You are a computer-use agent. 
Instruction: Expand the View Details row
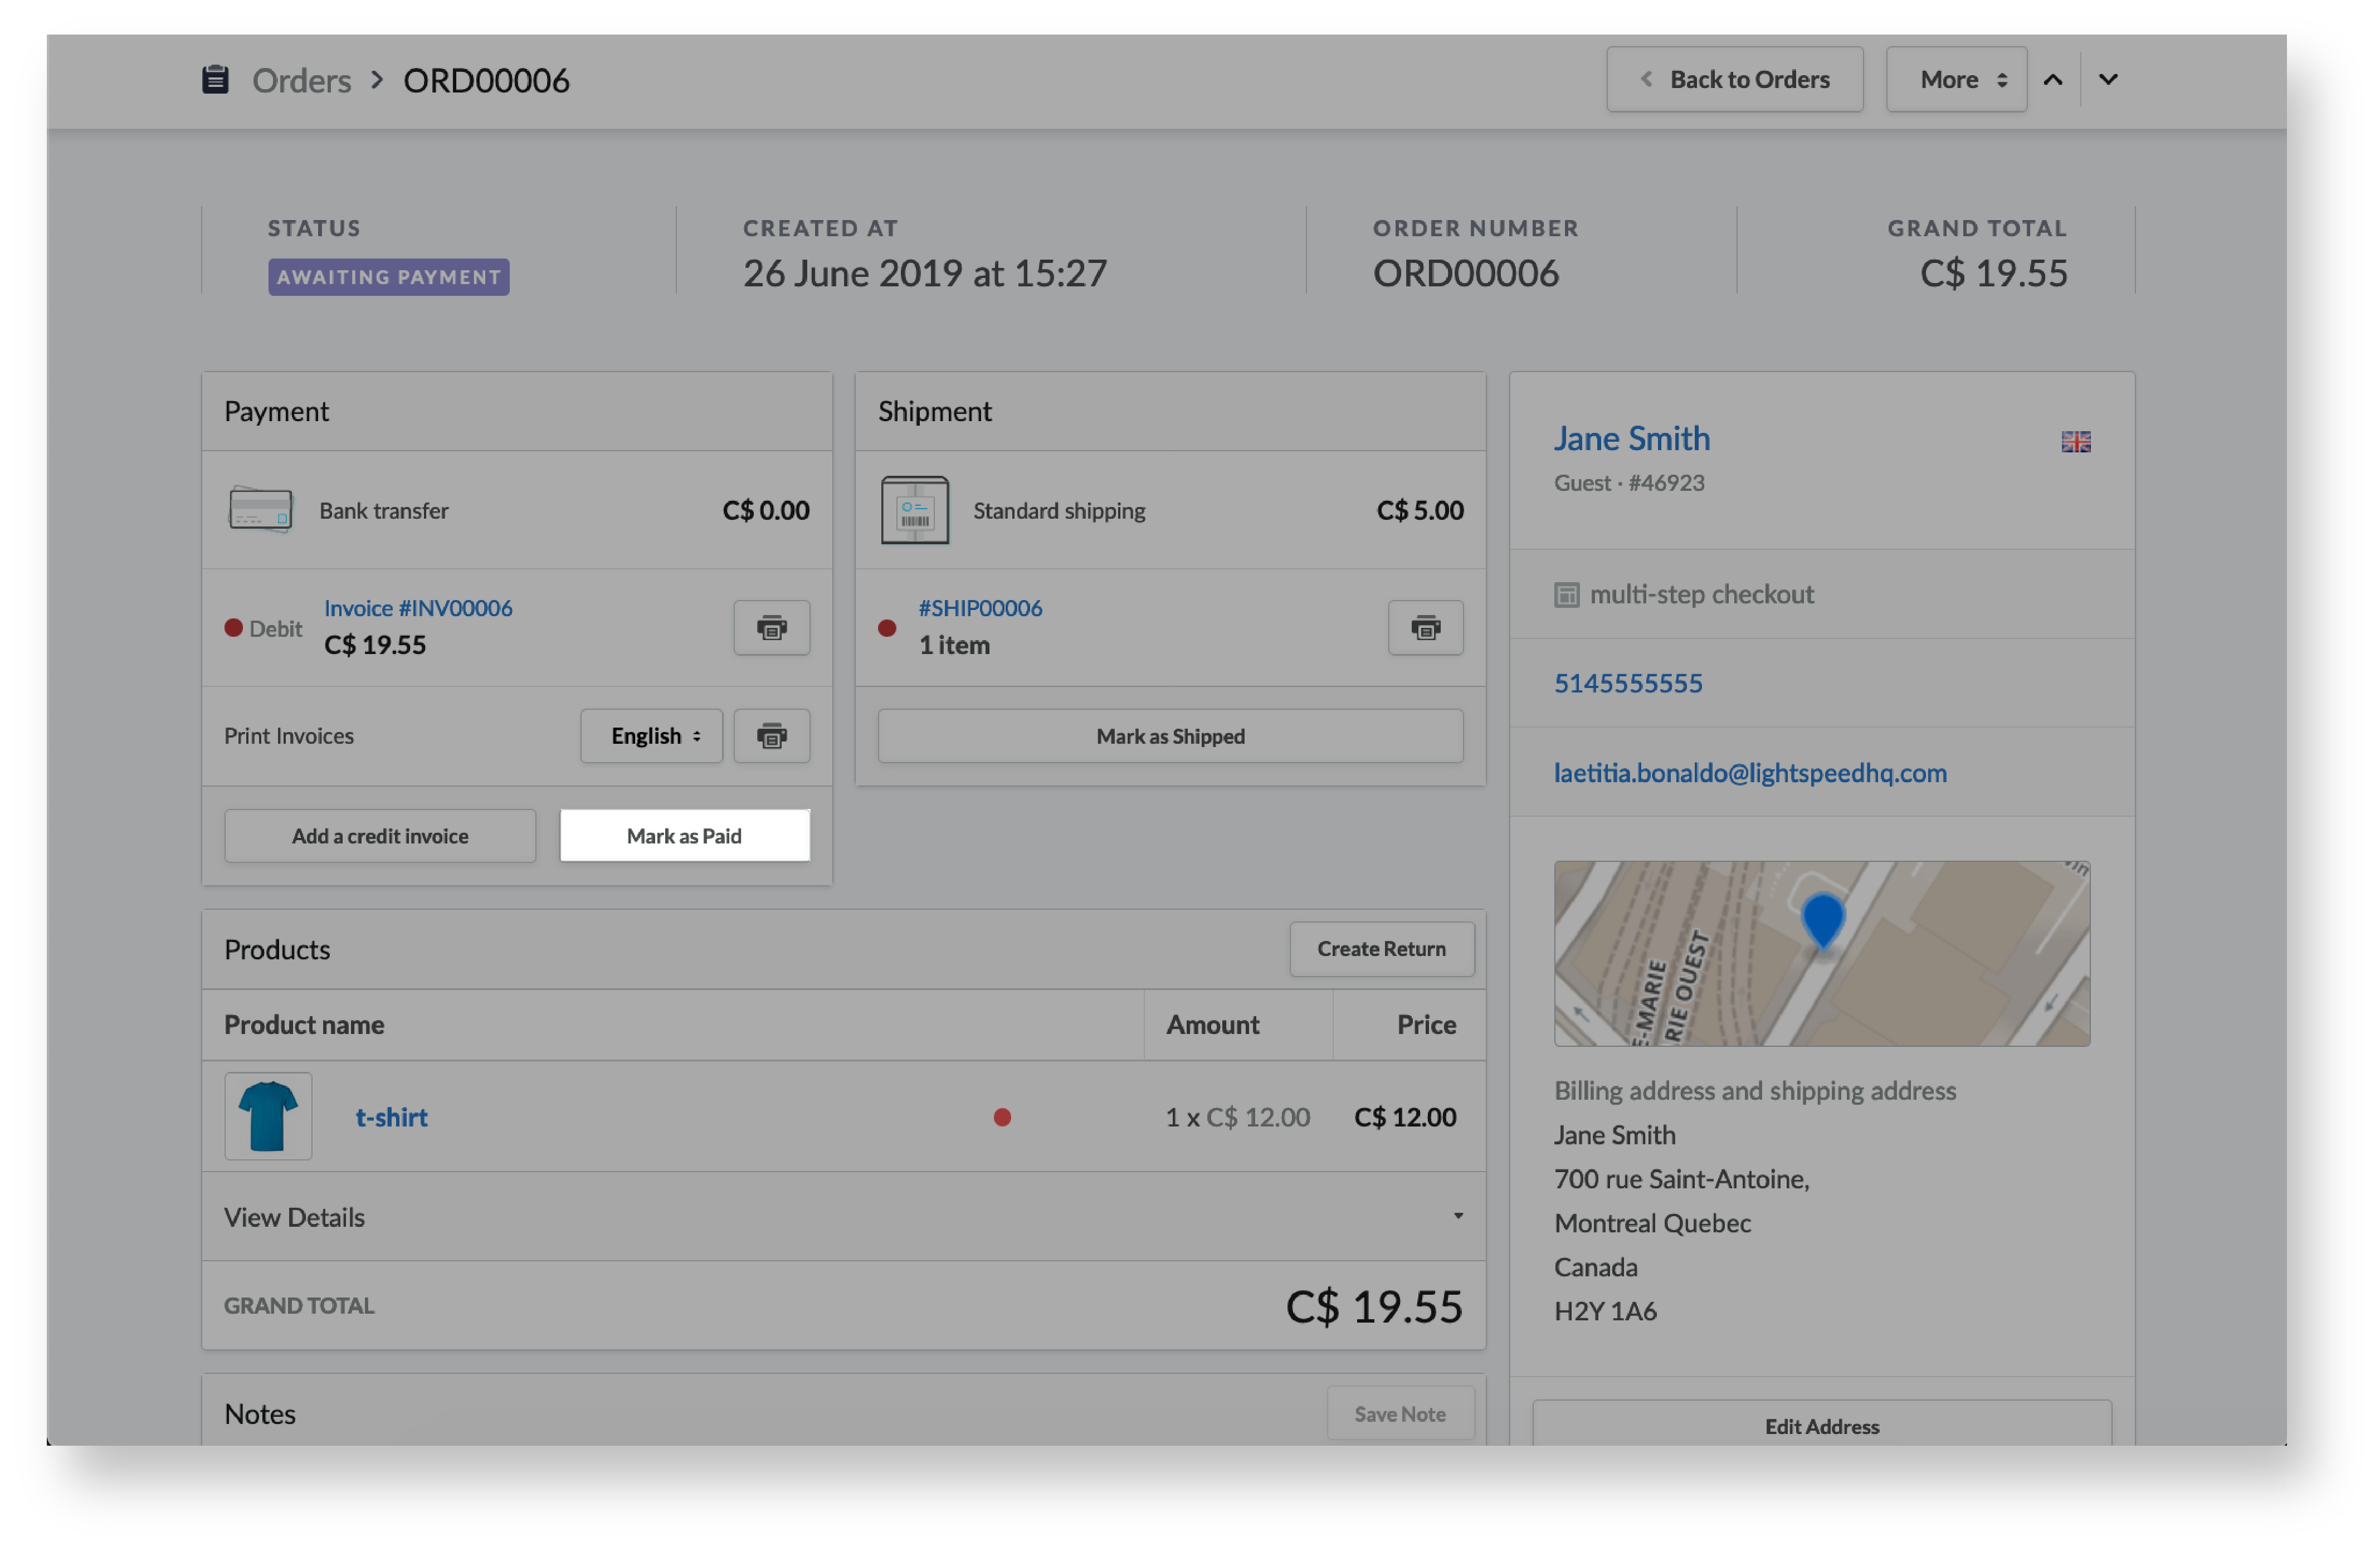pos(843,1217)
